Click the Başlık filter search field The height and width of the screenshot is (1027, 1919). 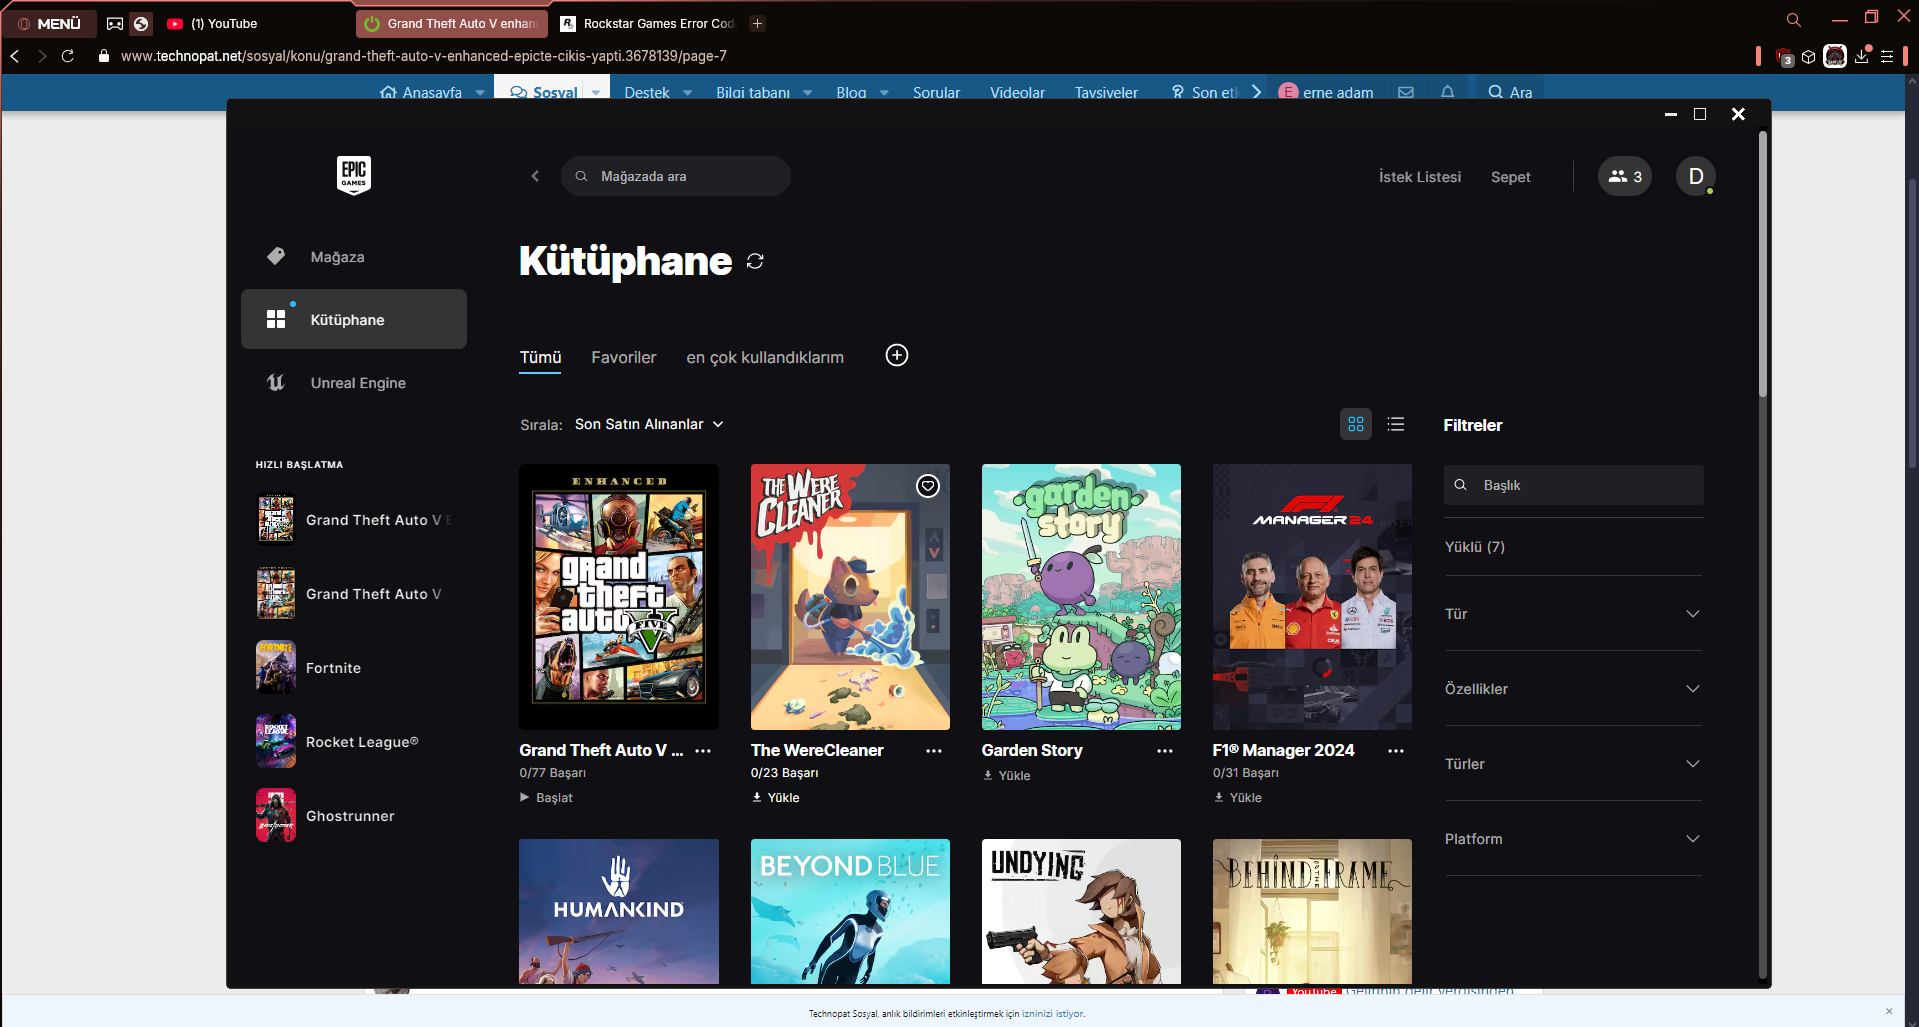pyautogui.click(x=1574, y=485)
